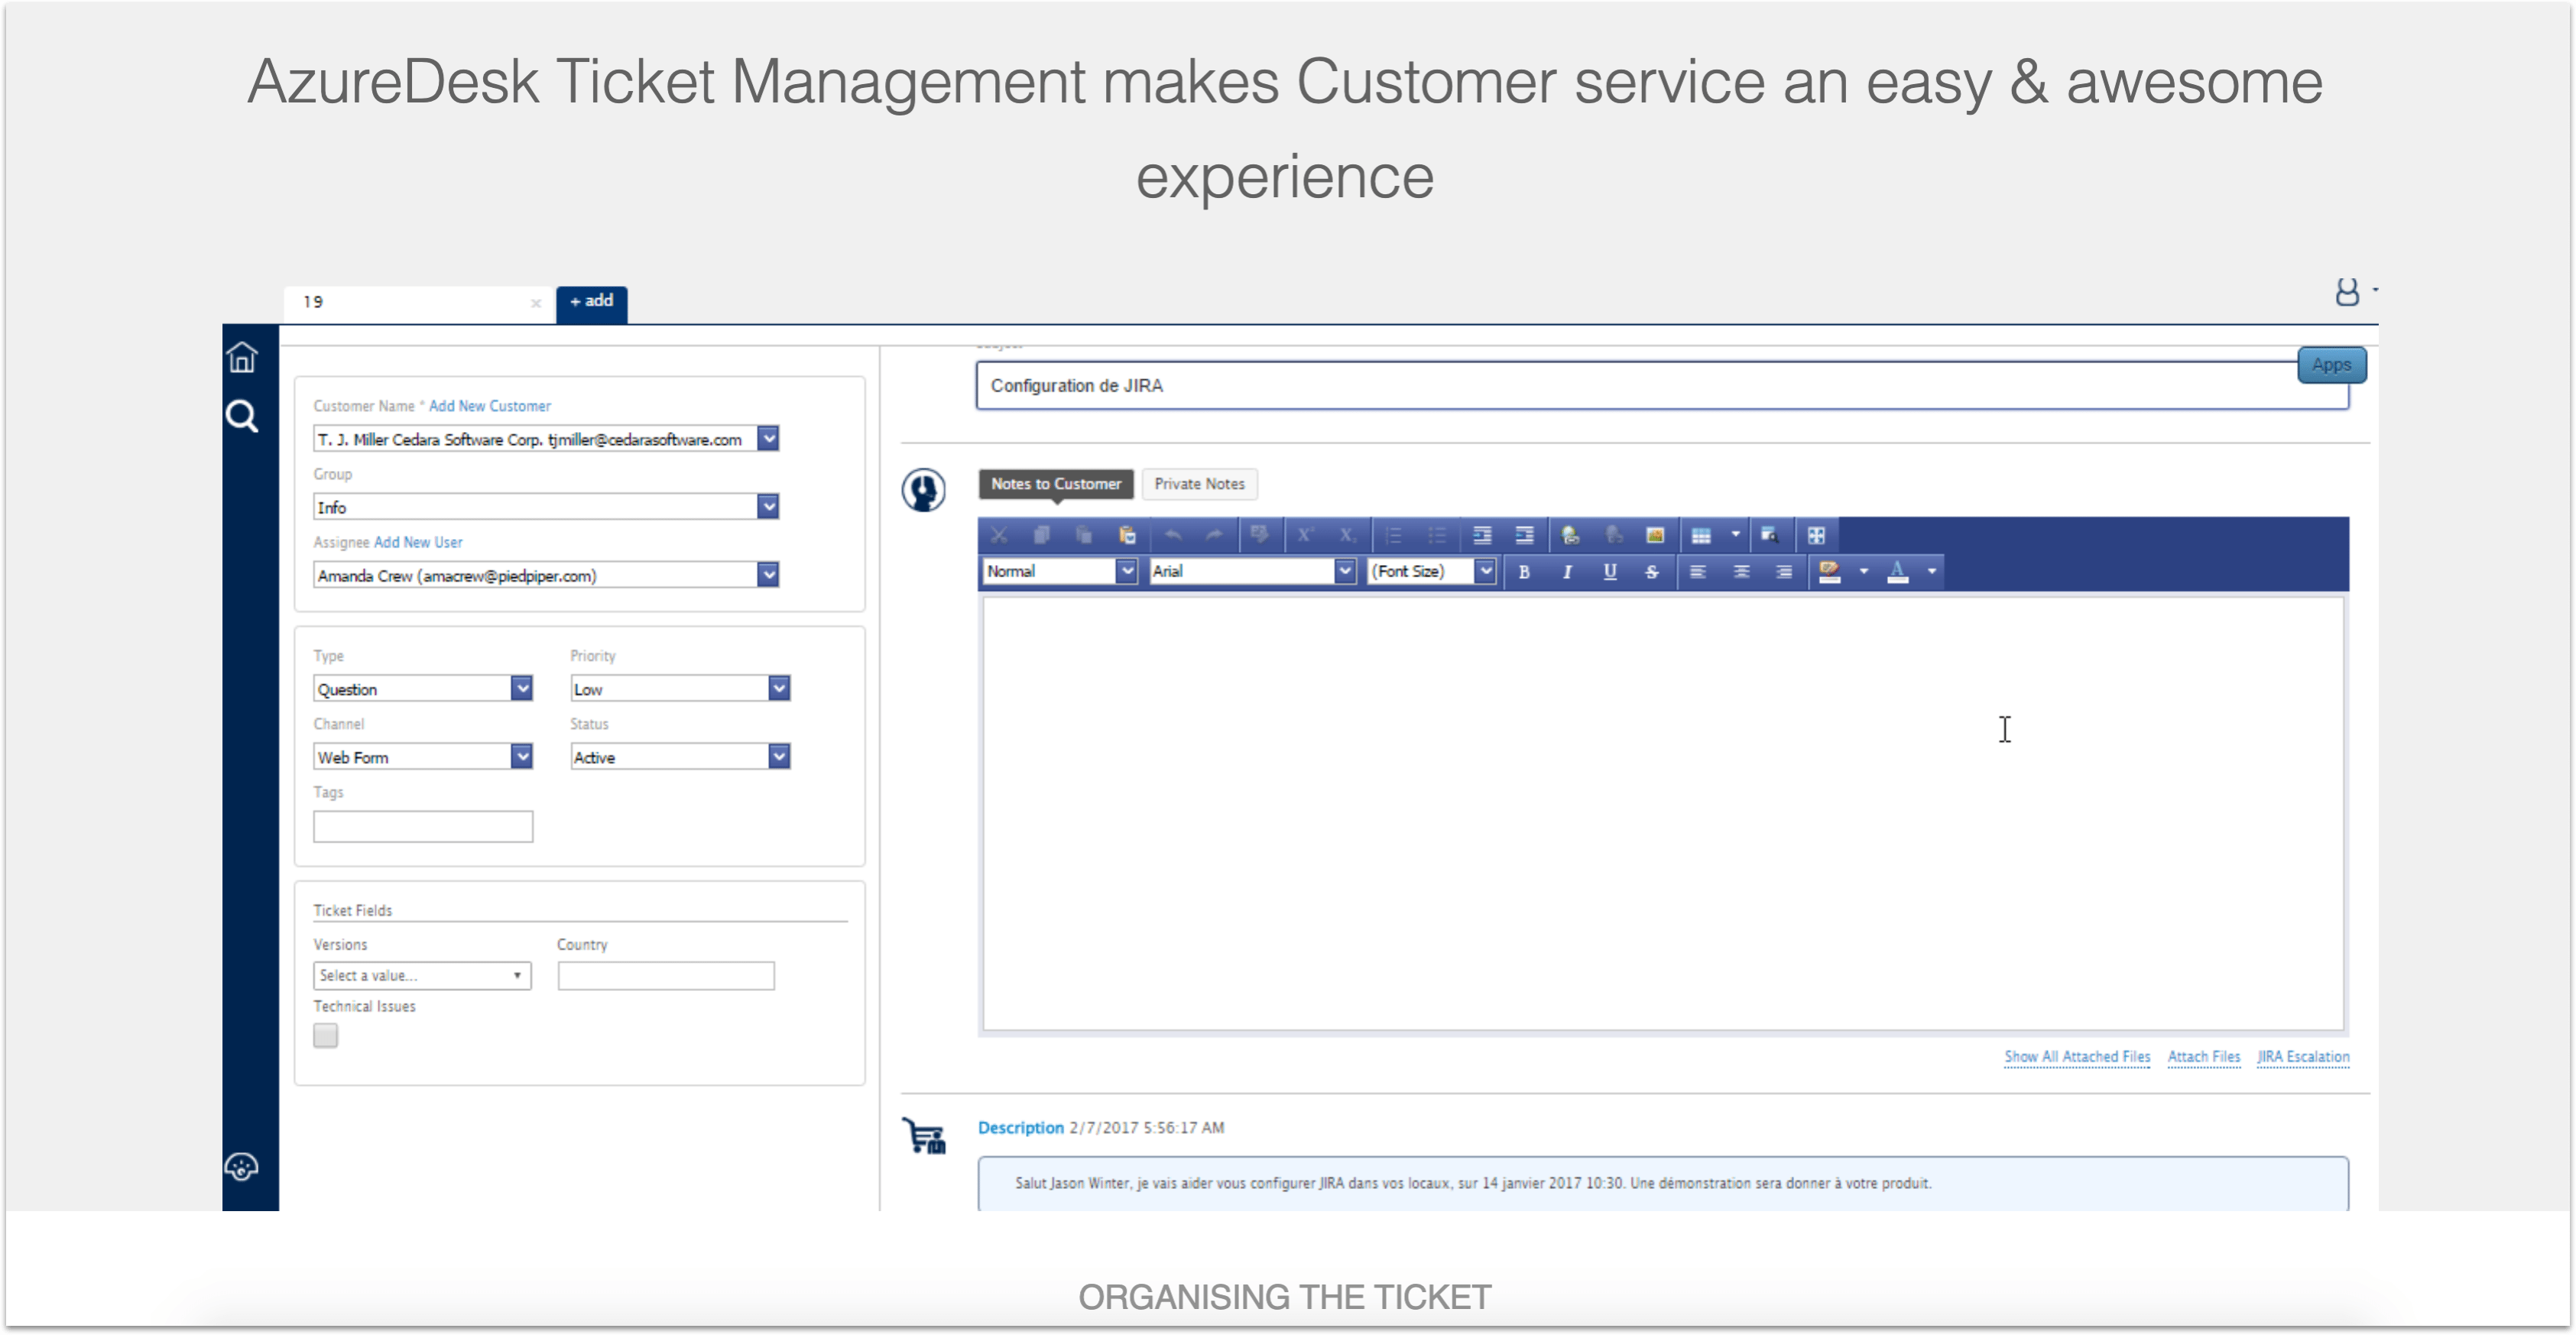Click the Apps button
The height and width of the screenshot is (1335, 2576).
tap(2331, 365)
